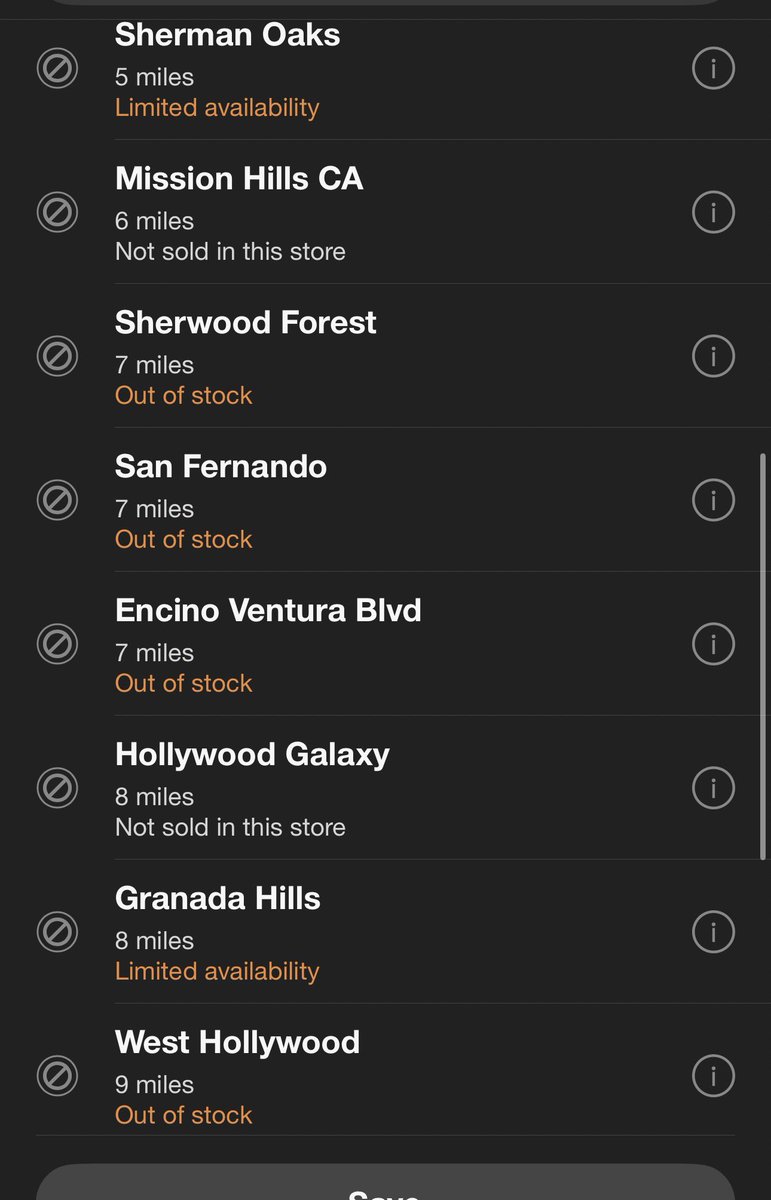Select the Granada Hills store radio button
Viewport: 771px width, 1200px height.
pos(57,933)
